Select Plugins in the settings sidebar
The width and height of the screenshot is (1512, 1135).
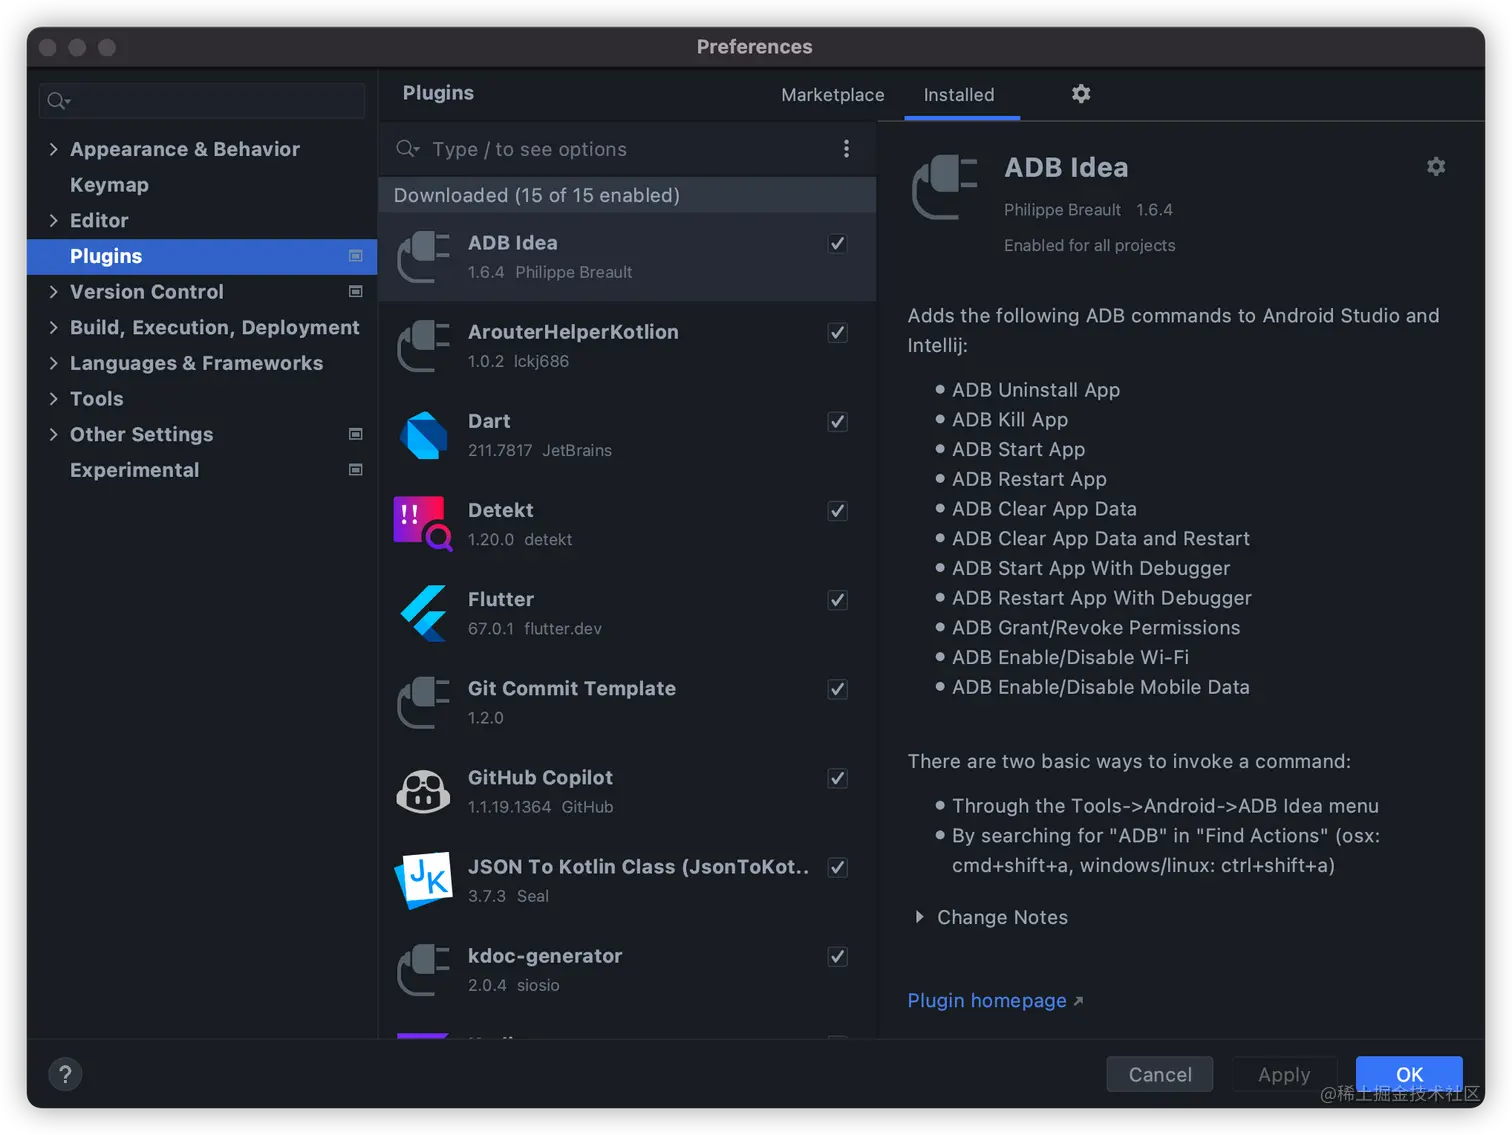201,256
